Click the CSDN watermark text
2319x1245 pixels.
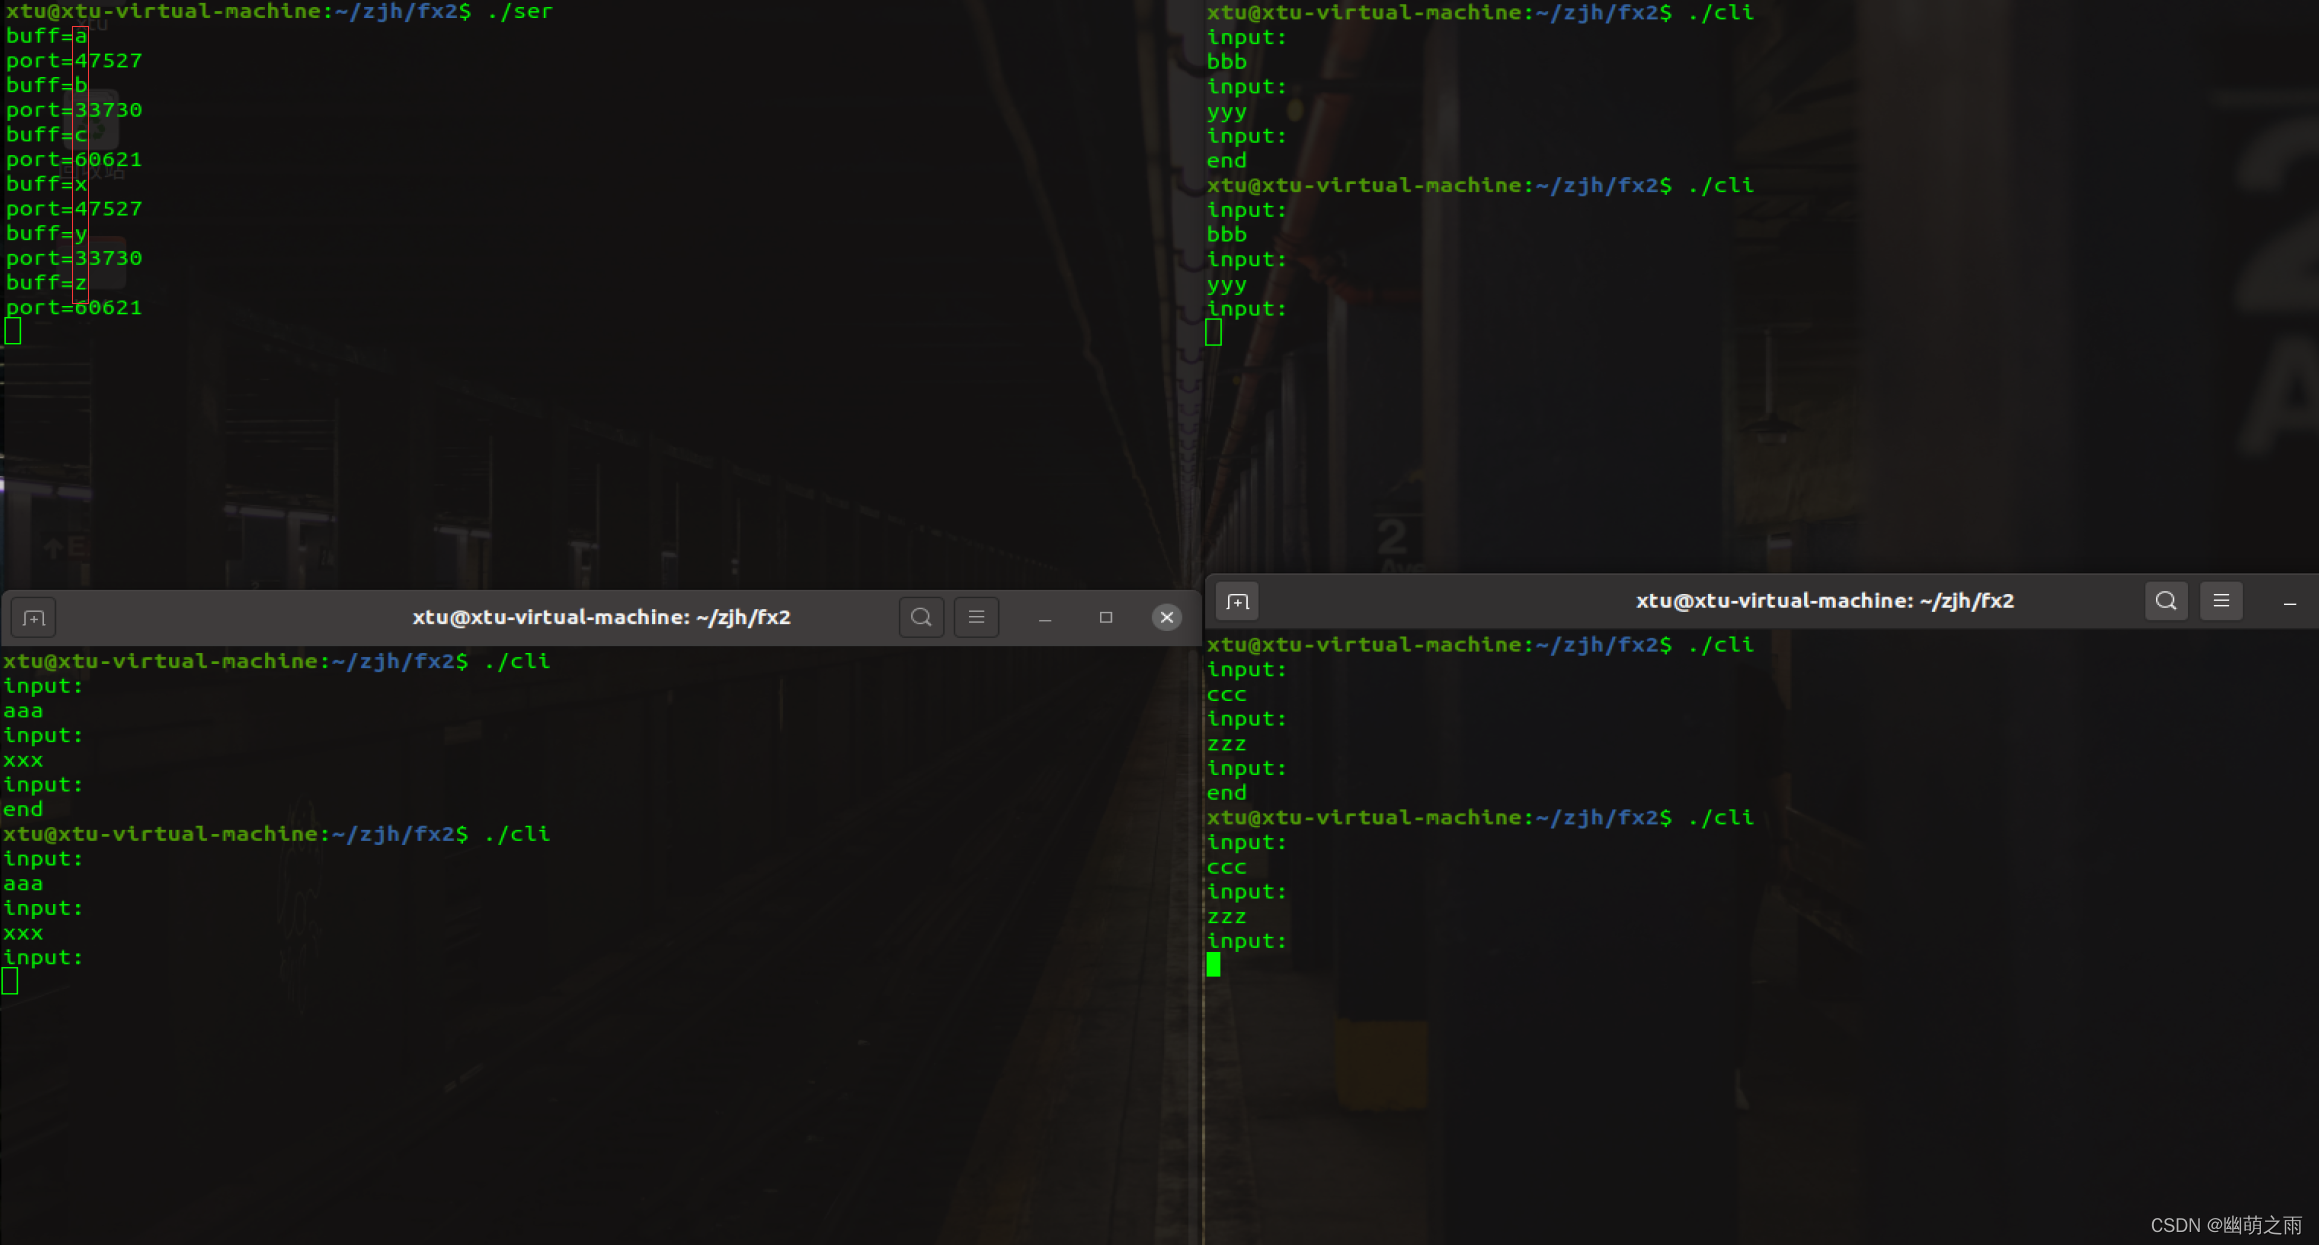coord(2225,1225)
